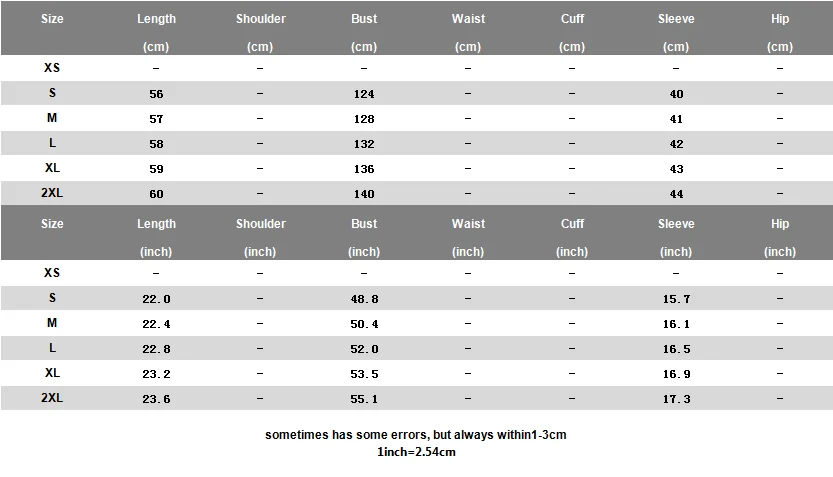Select the S size row in the cm table
Viewport: 833px width, 477px height.
click(x=416, y=93)
